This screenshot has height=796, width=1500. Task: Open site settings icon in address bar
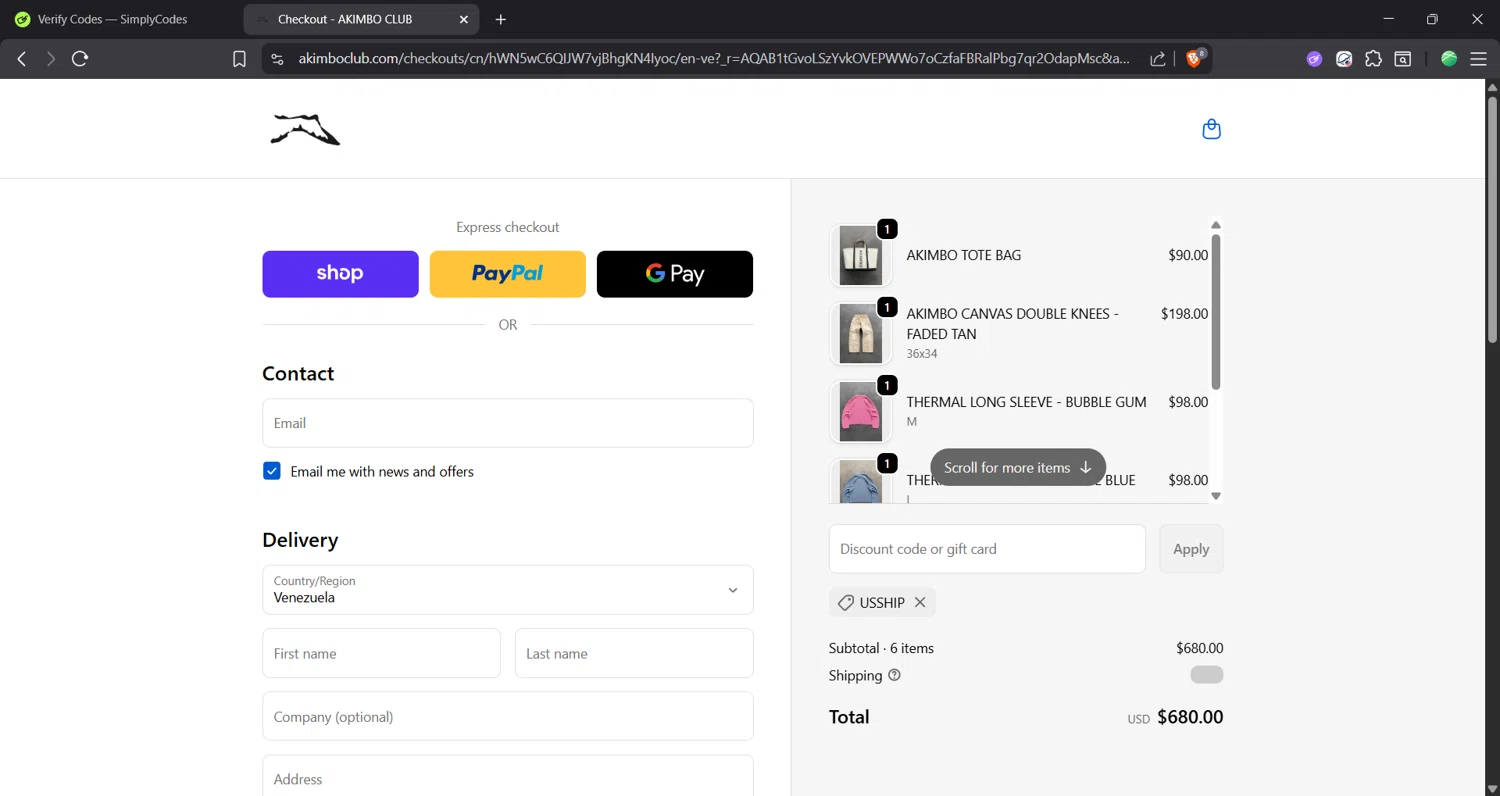[x=278, y=59]
